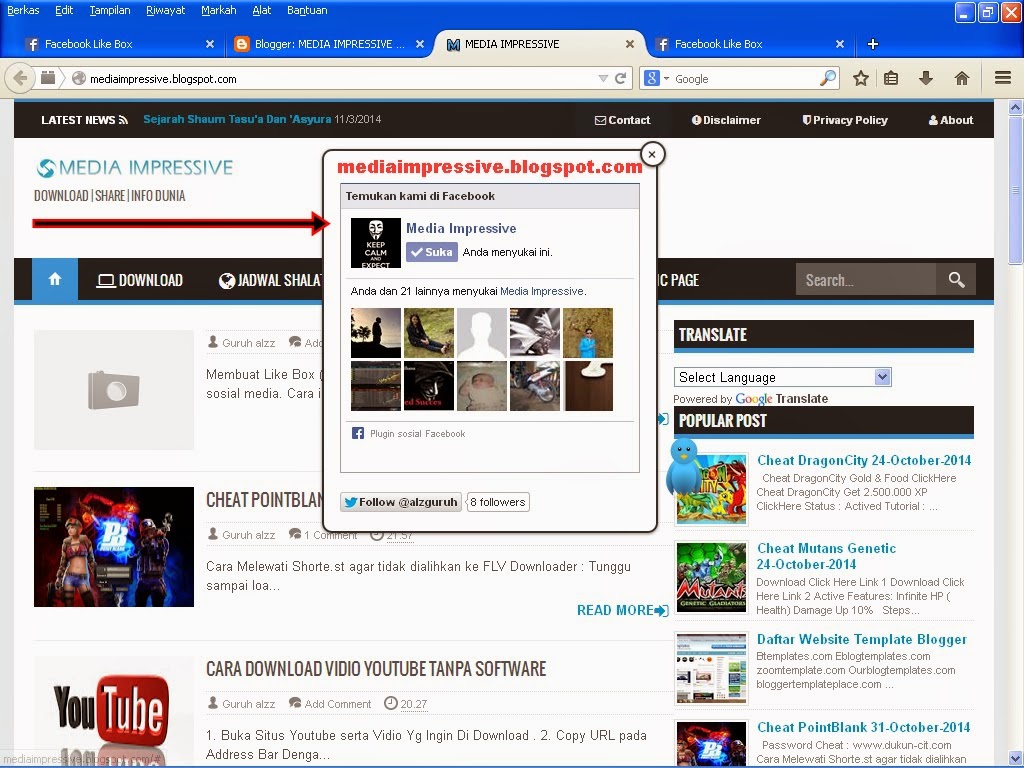Open the Berkas menu
The width and height of the screenshot is (1024, 768).
[23, 10]
